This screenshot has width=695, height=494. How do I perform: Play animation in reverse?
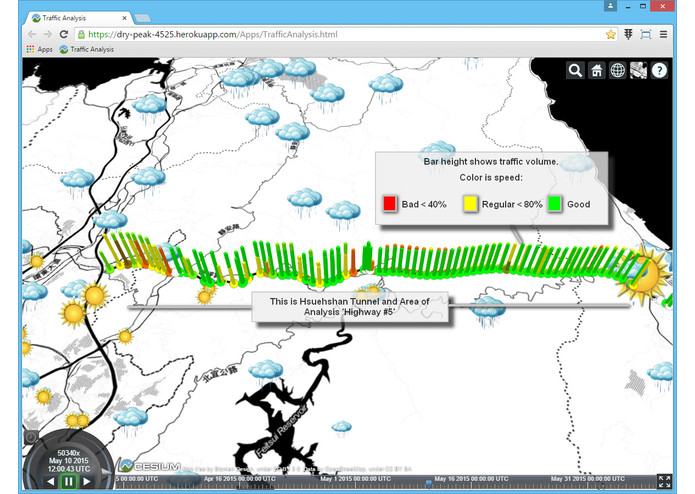pyautogui.click(x=51, y=481)
